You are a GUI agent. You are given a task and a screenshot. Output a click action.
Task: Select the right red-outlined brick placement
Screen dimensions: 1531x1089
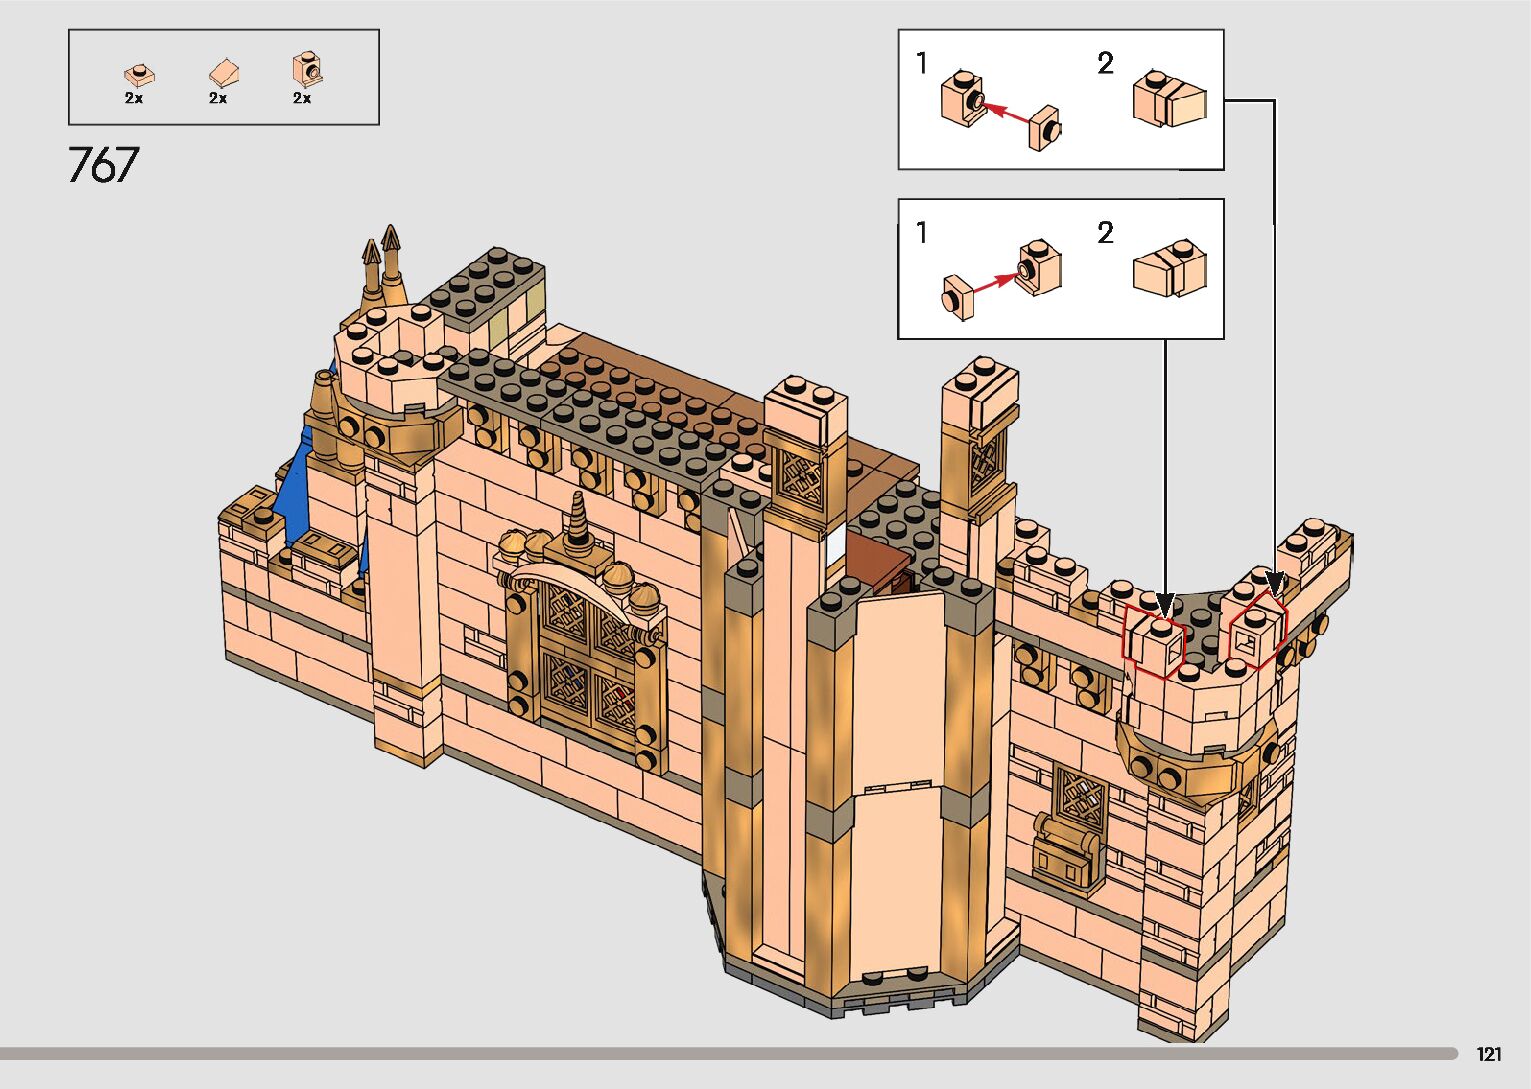(x=1256, y=630)
